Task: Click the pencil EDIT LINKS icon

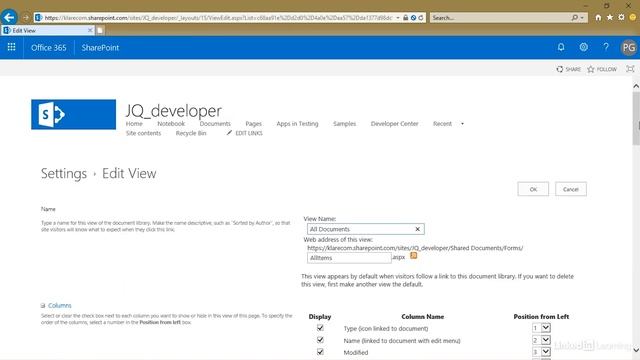Action: pos(229,133)
